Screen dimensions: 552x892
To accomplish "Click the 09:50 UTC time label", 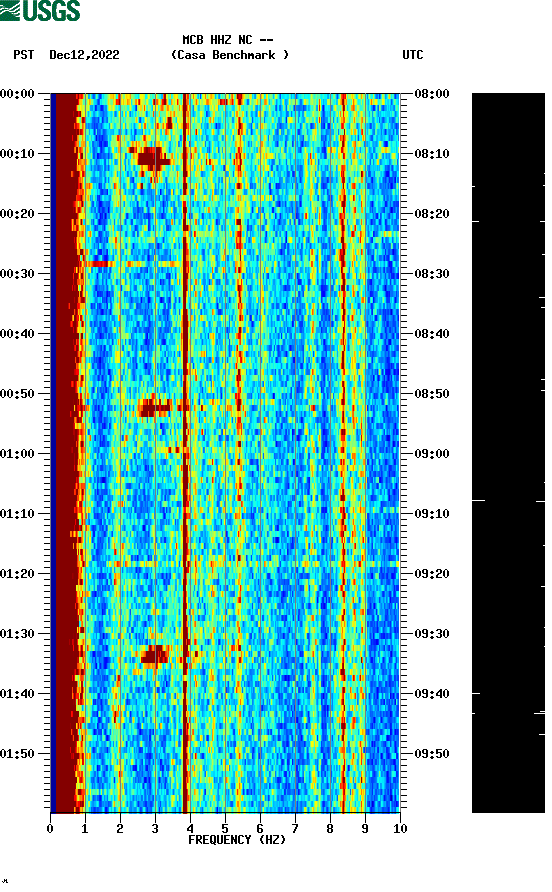I will pyautogui.click(x=432, y=754).
